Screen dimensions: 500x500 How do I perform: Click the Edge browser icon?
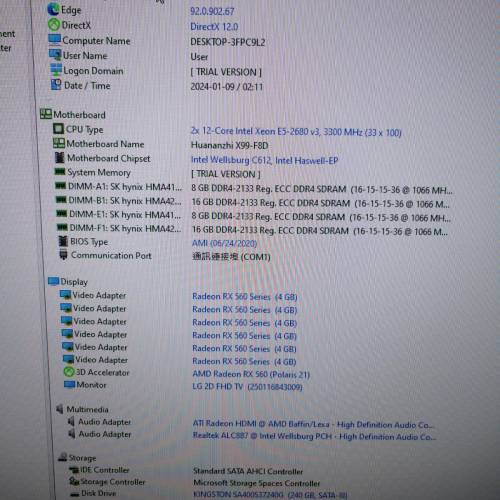pyautogui.click(x=53, y=9)
